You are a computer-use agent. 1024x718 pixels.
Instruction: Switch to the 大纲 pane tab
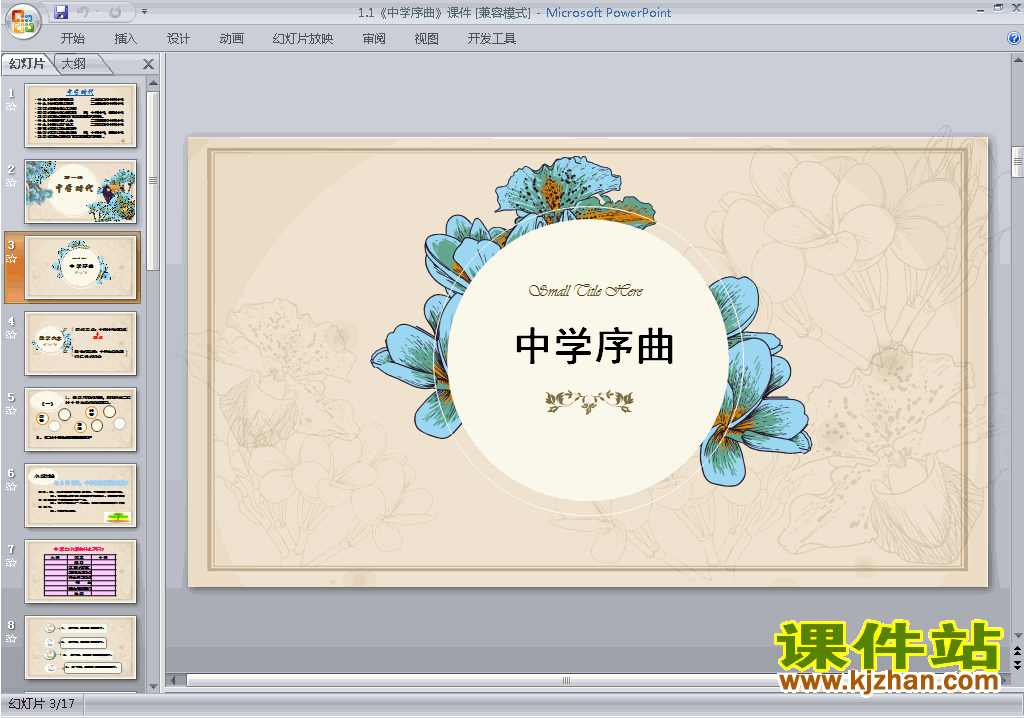tap(73, 63)
